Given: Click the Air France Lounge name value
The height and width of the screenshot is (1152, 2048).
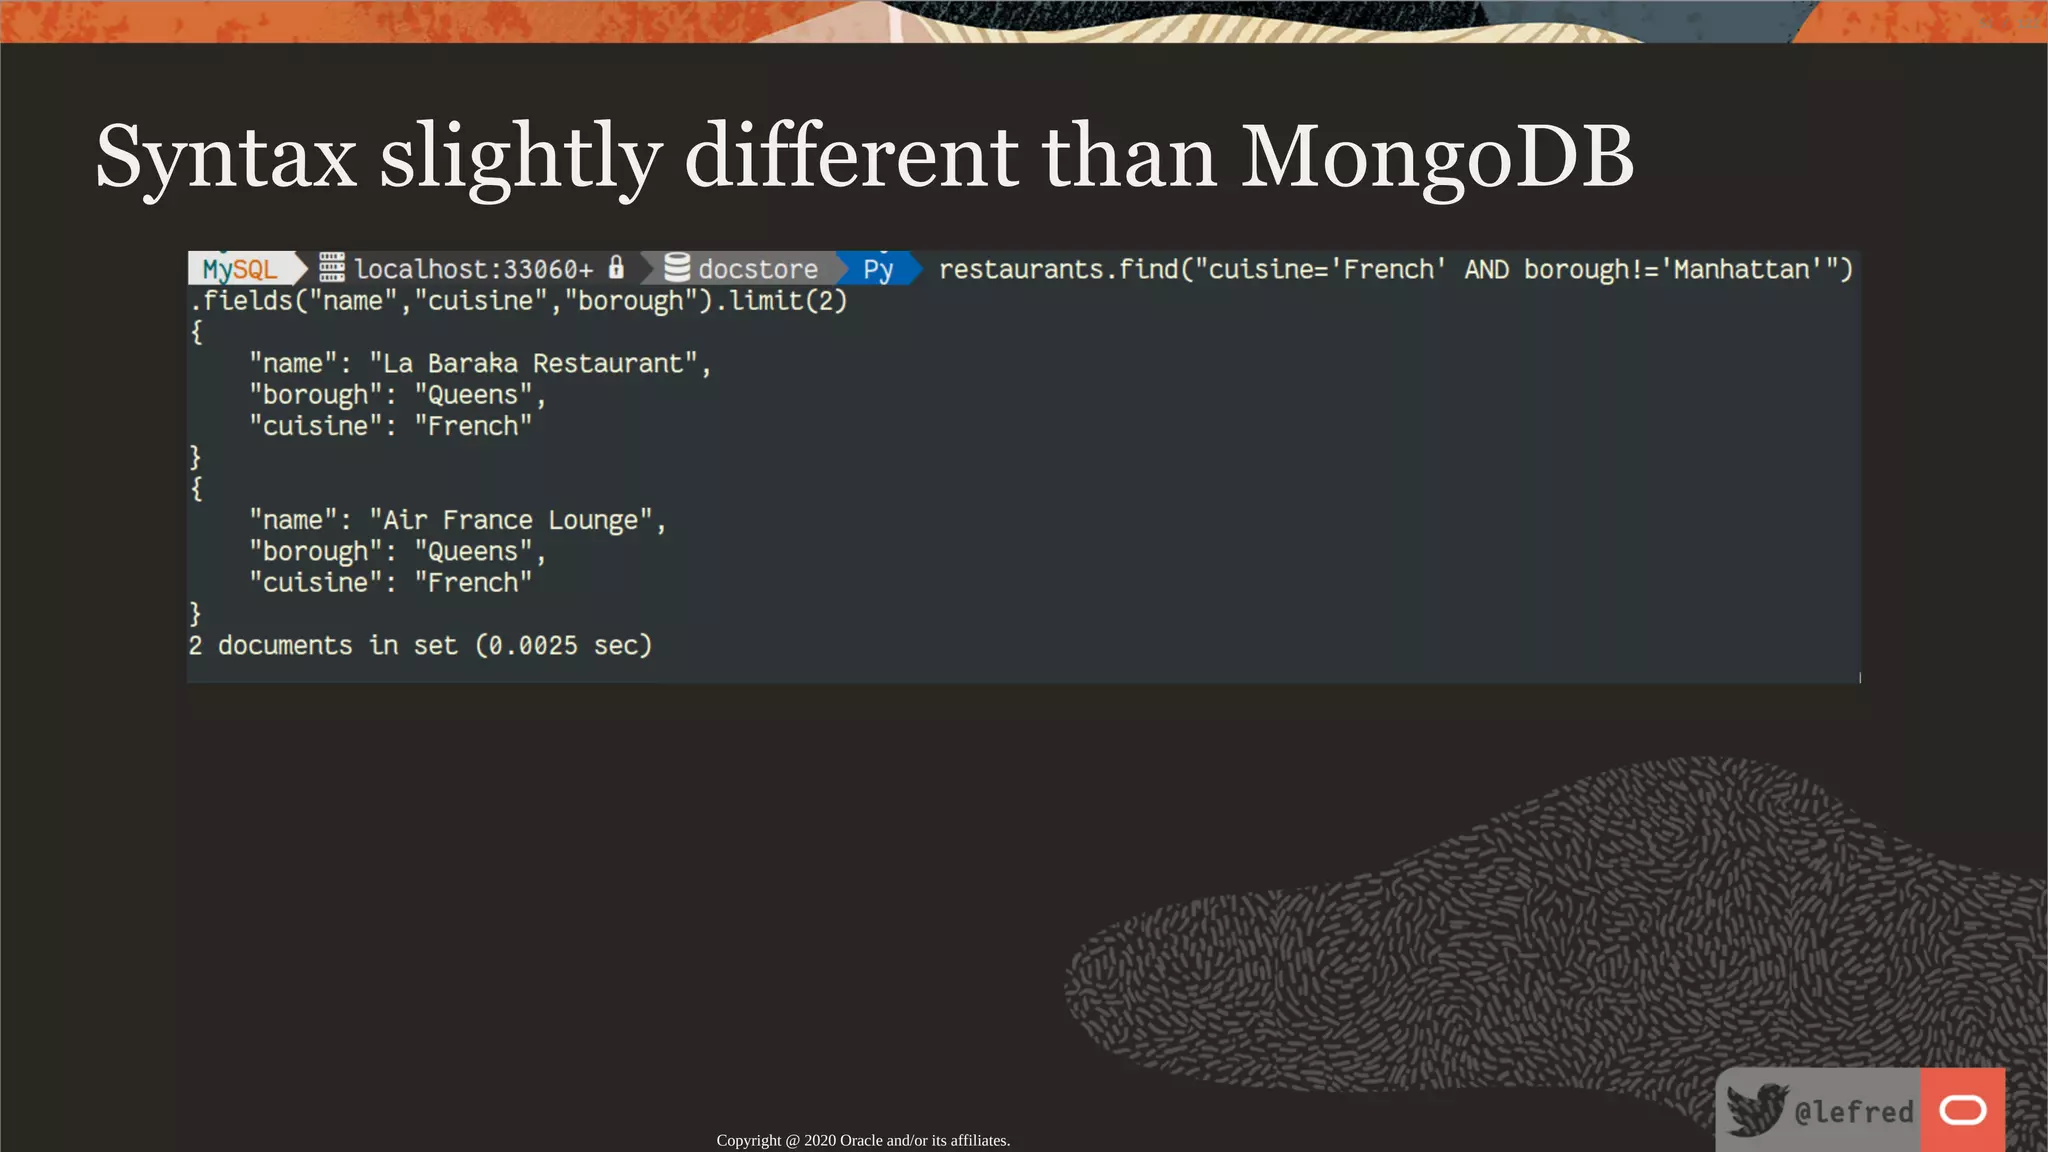Looking at the screenshot, I should 510,520.
